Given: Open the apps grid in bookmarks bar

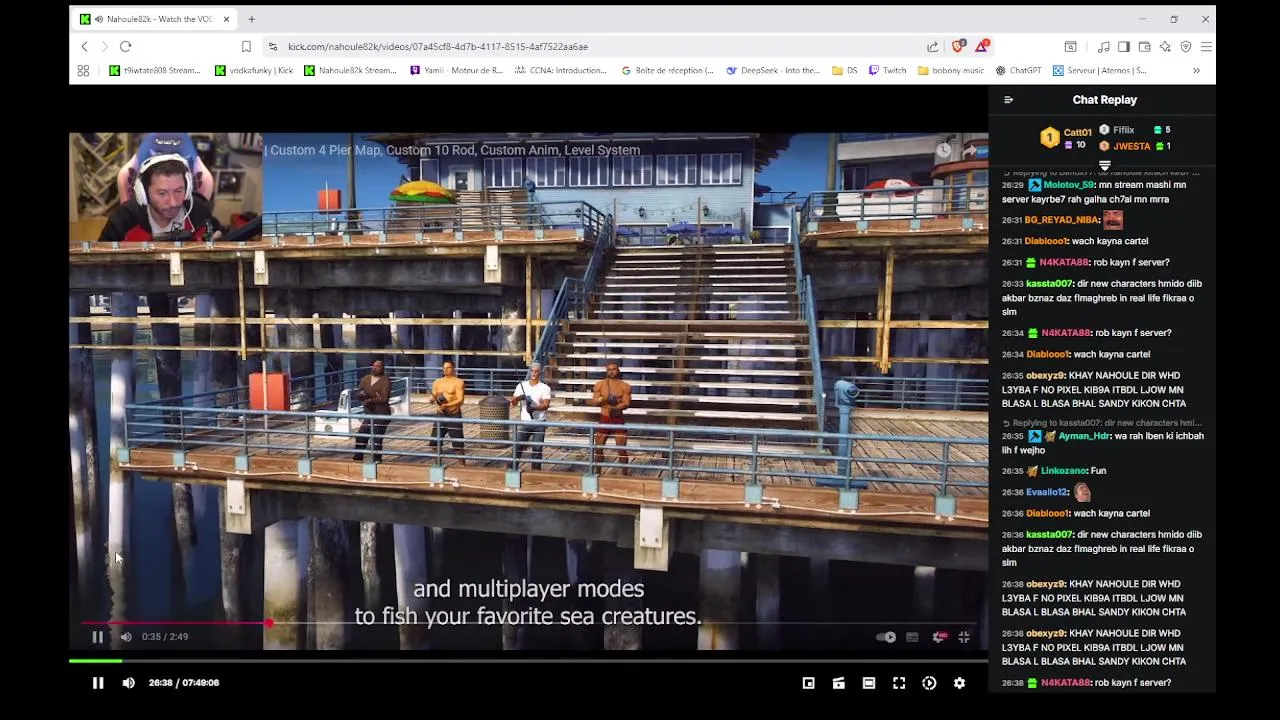Looking at the screenshot, I should coord(83,71).
